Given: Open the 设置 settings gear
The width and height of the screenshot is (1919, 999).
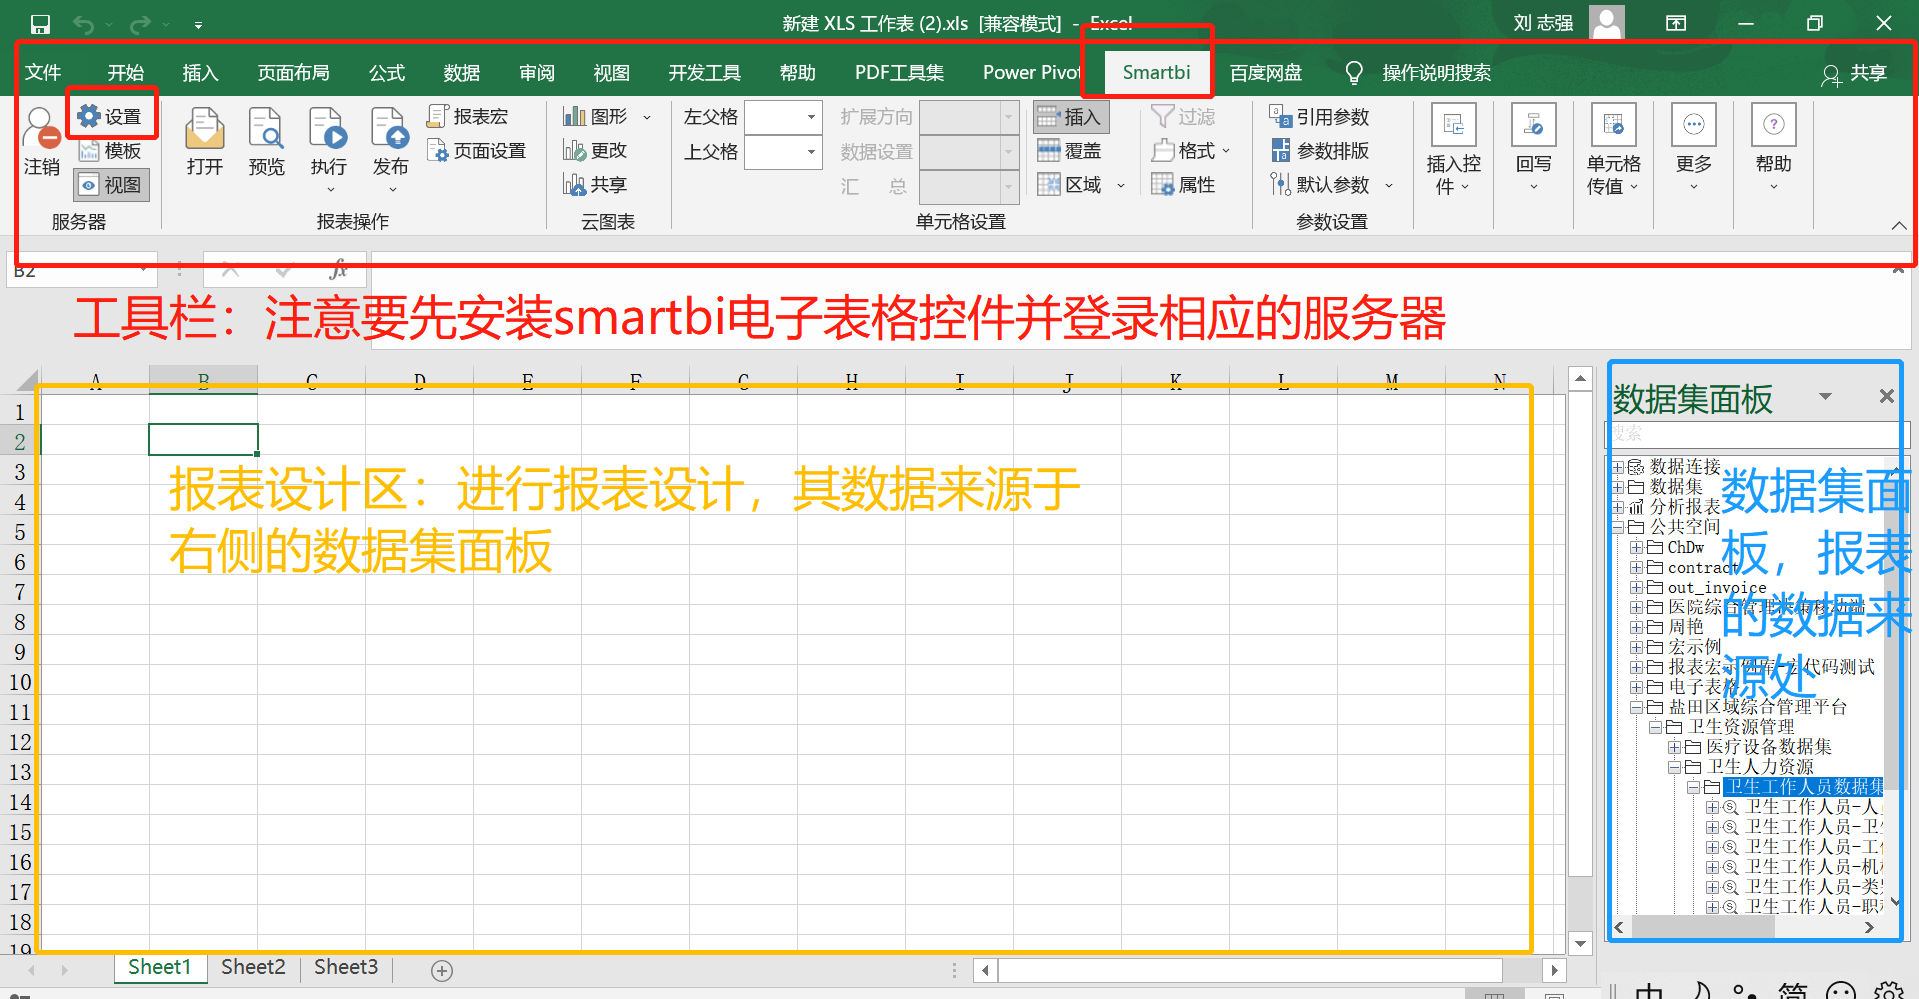Looking at the screenshot, I should click(x=109, y=116).
